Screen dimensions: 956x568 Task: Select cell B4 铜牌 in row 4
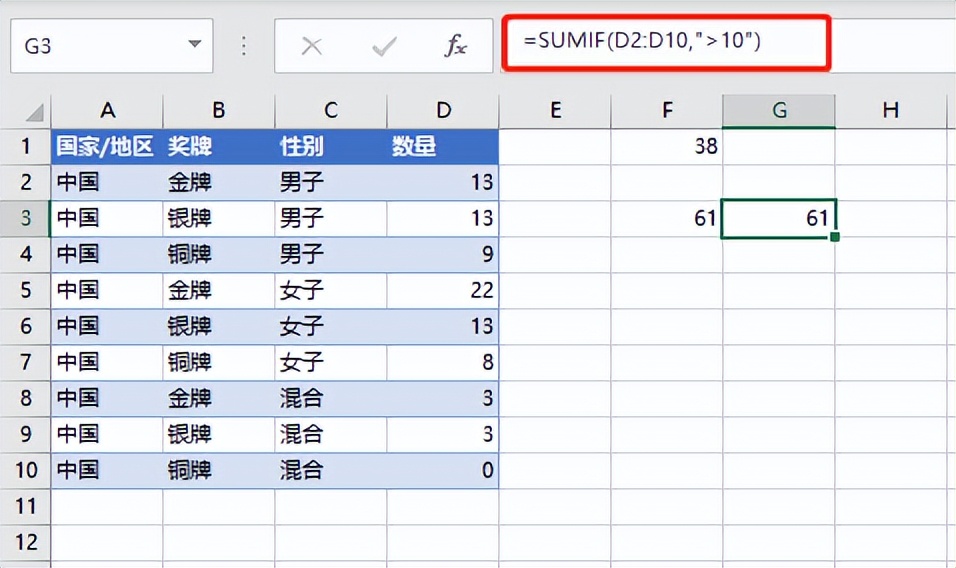[x=219, y=254]
